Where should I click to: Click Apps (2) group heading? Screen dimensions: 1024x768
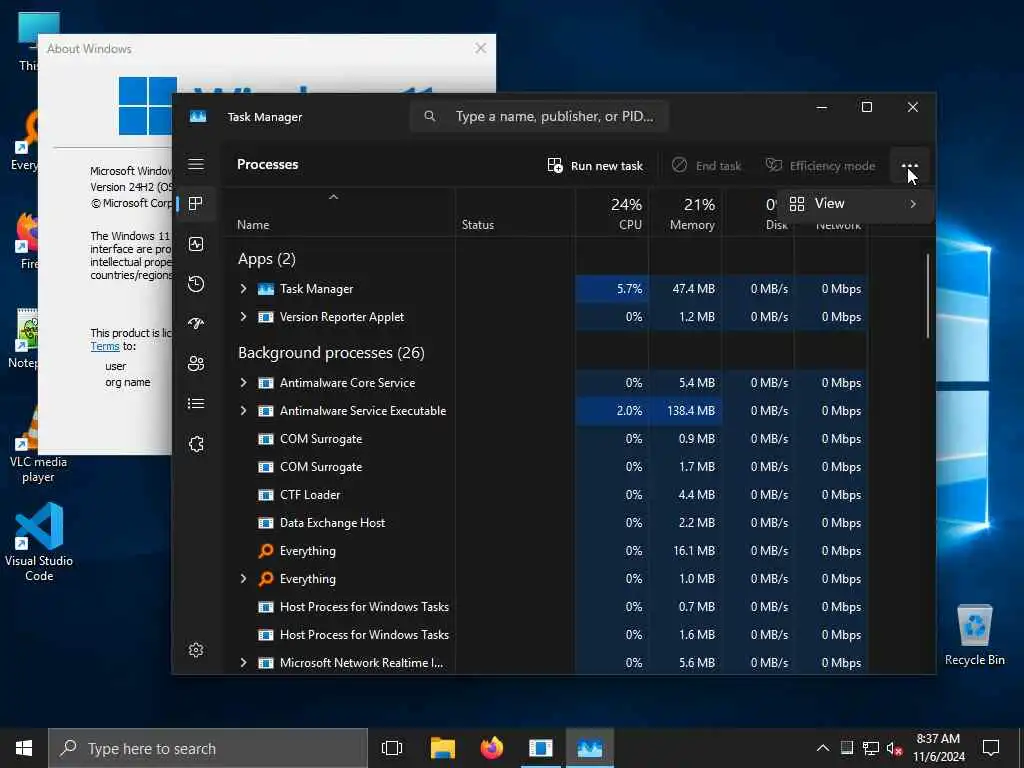[266, 259]
